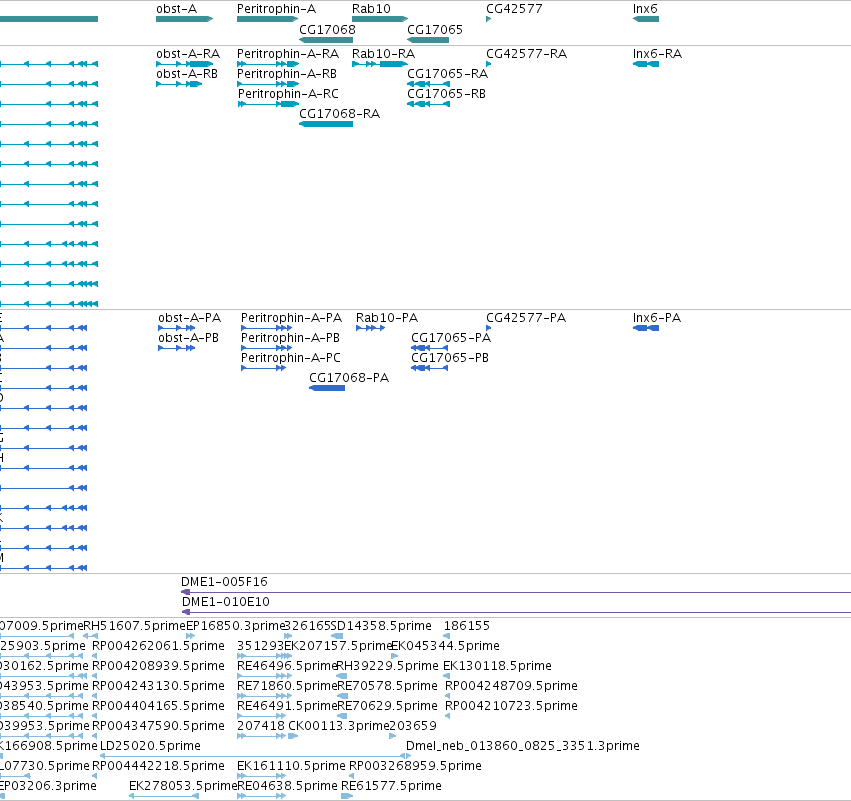Select the EK278053.5prime EST feature

[x=164, y=796]
